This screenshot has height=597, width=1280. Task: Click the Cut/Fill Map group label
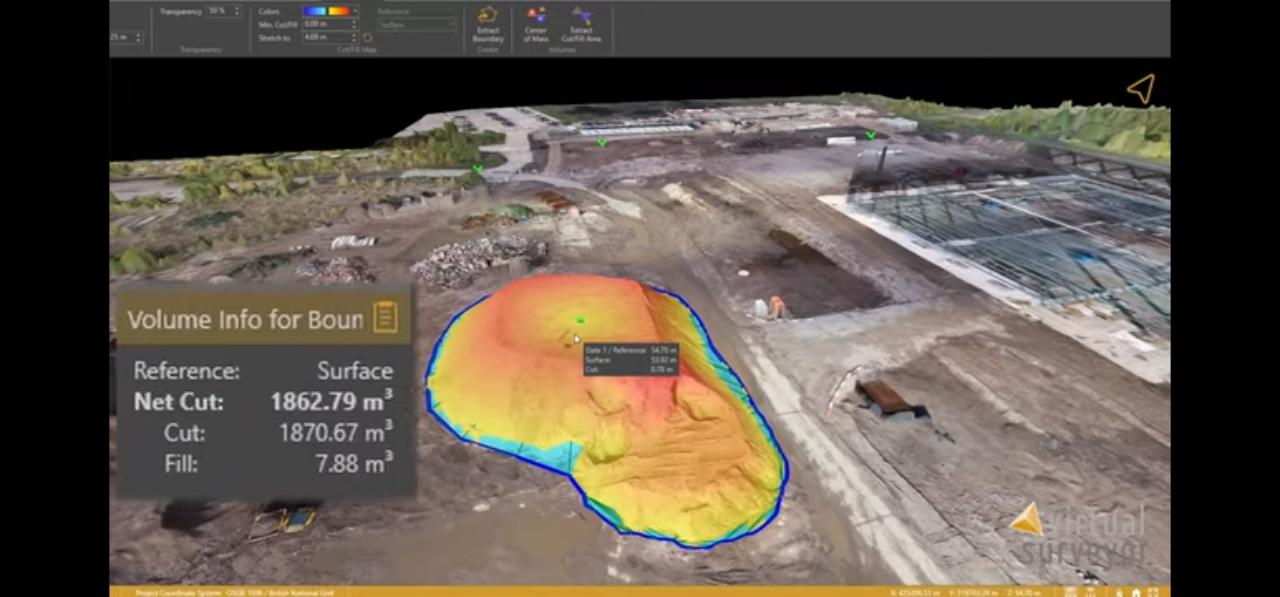[357, 49]
